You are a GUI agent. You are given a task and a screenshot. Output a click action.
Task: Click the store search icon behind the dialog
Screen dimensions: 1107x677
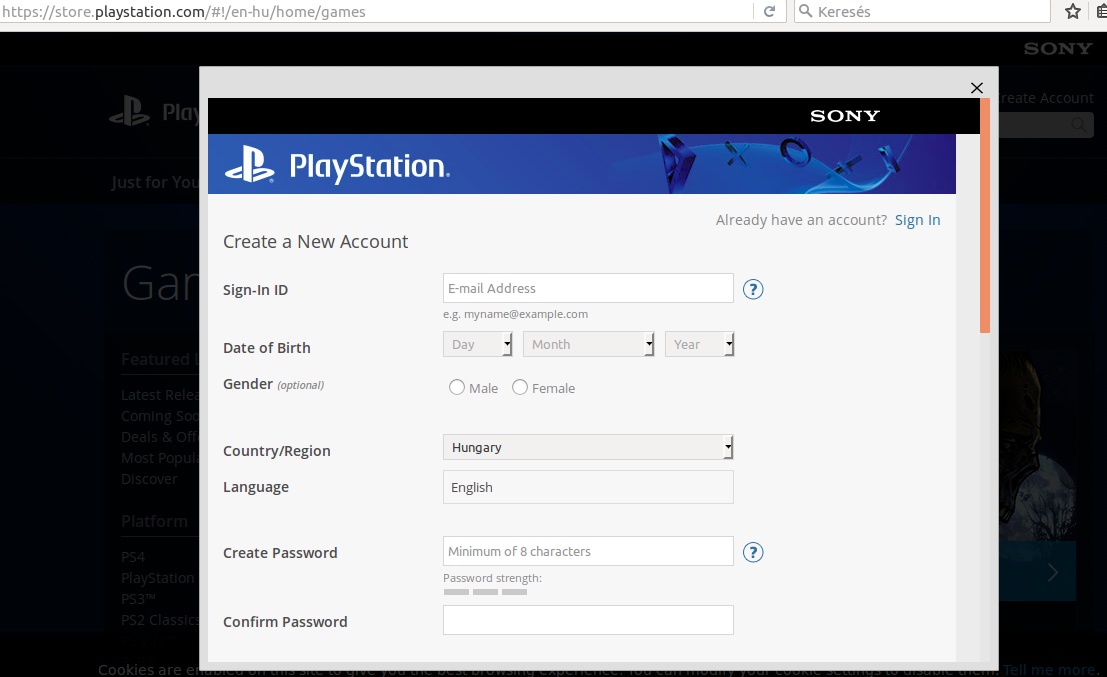(x=1079, y=125)
